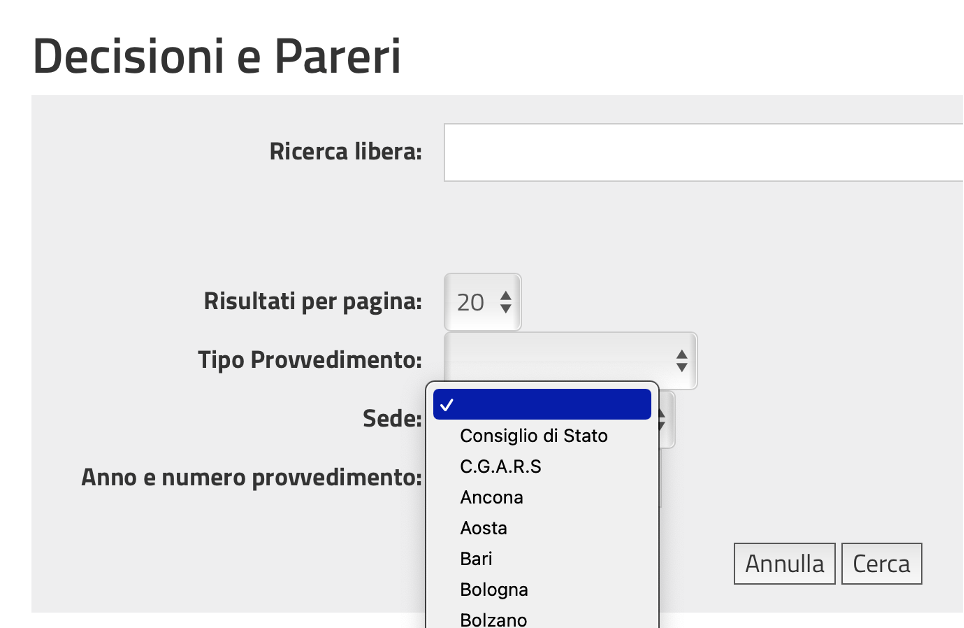This screenshot has width=964, height=628.
Task: Click the Ricerca libera text field
Action: (x=700, y=153)
